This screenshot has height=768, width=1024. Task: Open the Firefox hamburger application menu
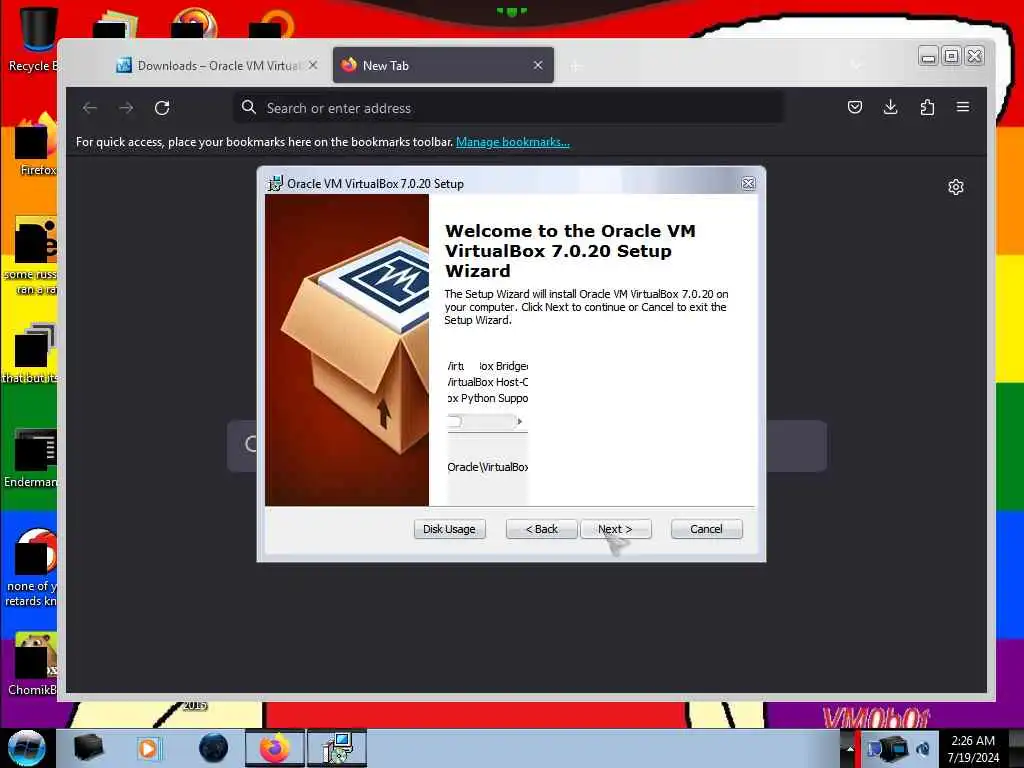pyautogui.click(x=963, y=107)
